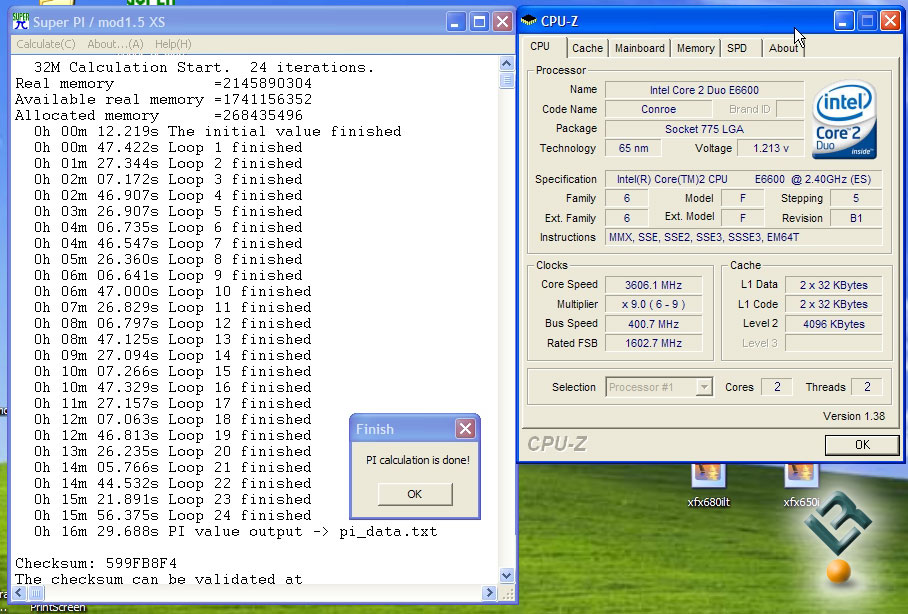Open the xfx680ilt desktop icon

coord(708,485)
